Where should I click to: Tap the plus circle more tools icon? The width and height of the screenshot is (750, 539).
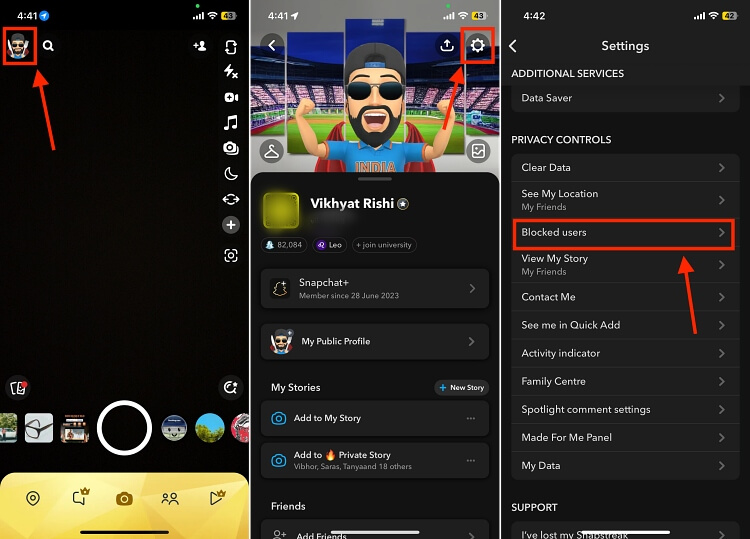tap(231, 225)
